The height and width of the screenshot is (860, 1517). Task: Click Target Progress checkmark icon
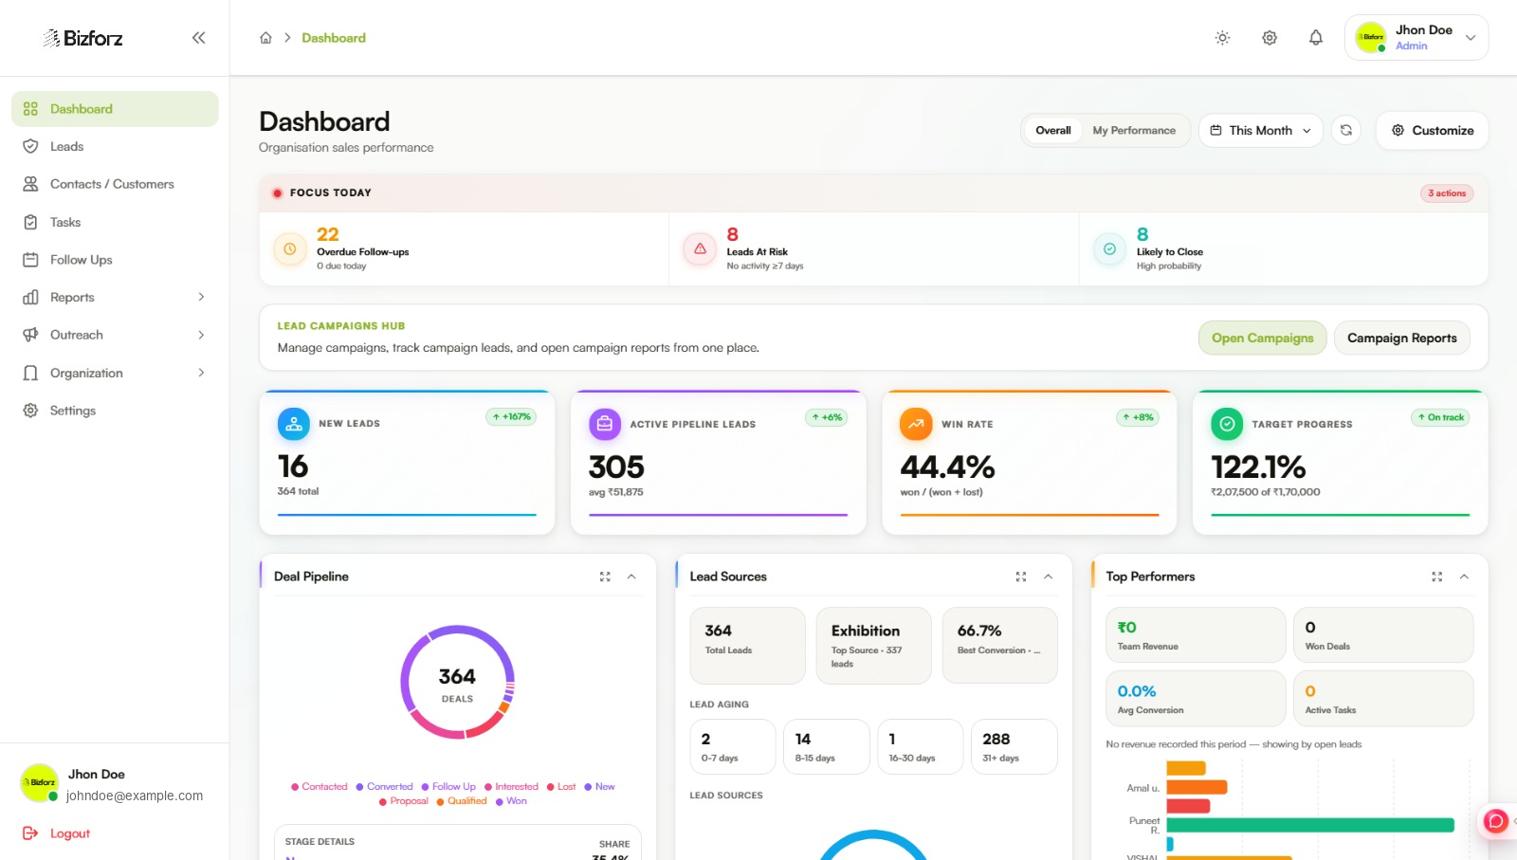click(x=1227, y=424)
